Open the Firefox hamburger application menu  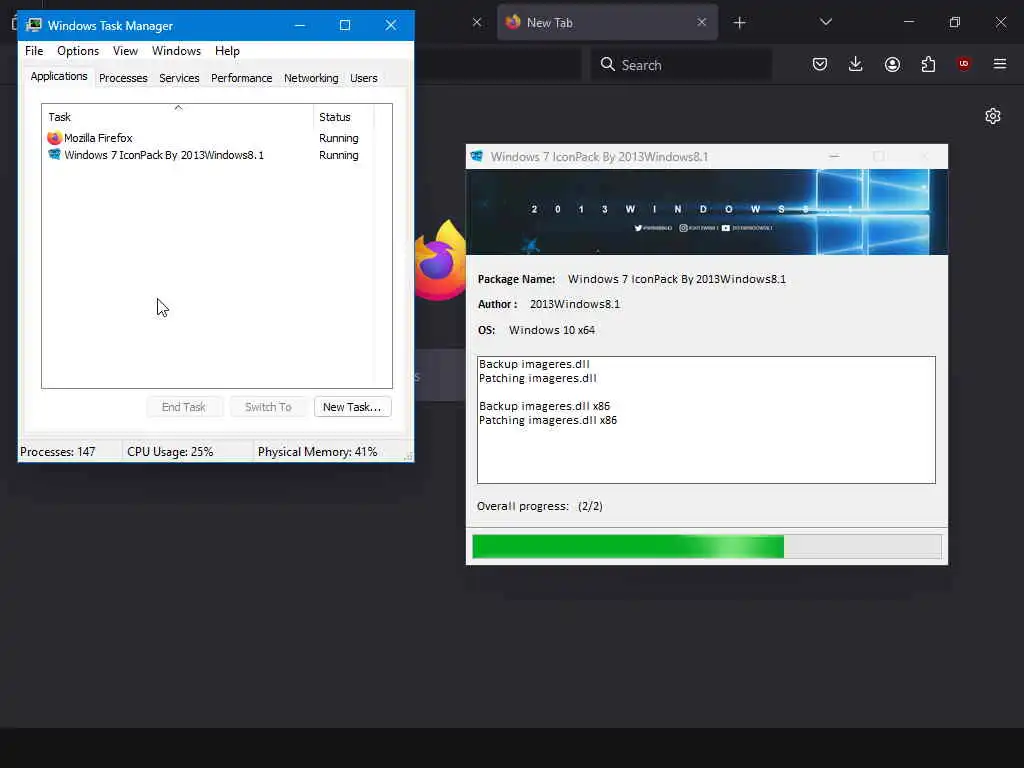(x=999, y=64)
